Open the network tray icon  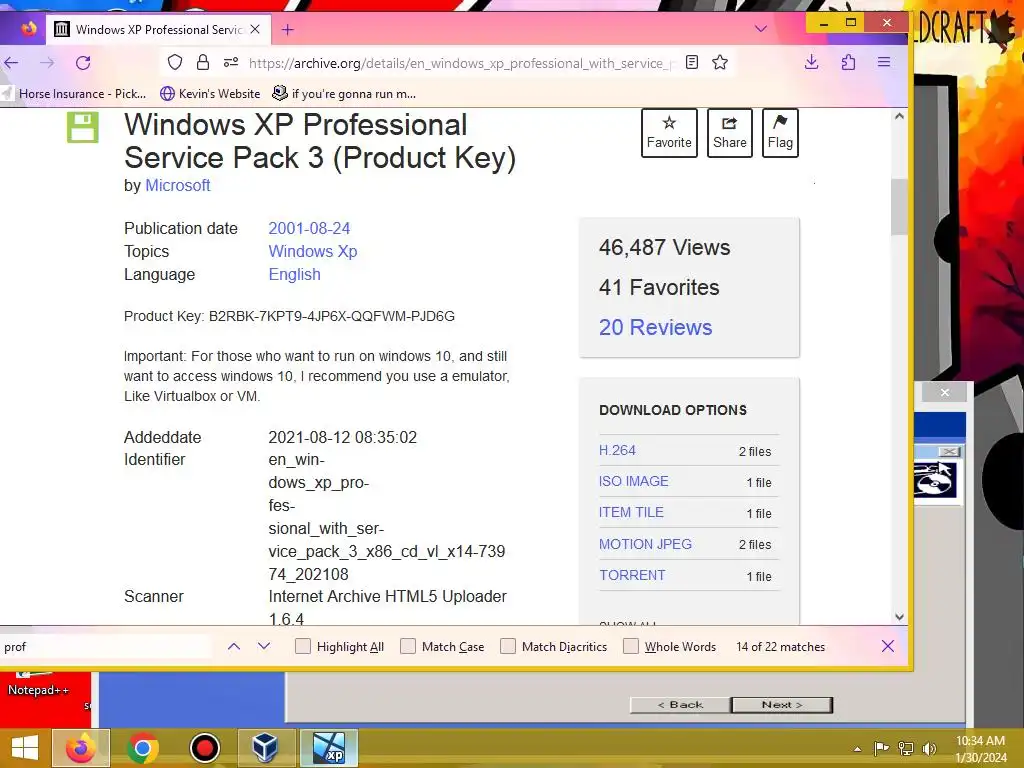point(906,748)
